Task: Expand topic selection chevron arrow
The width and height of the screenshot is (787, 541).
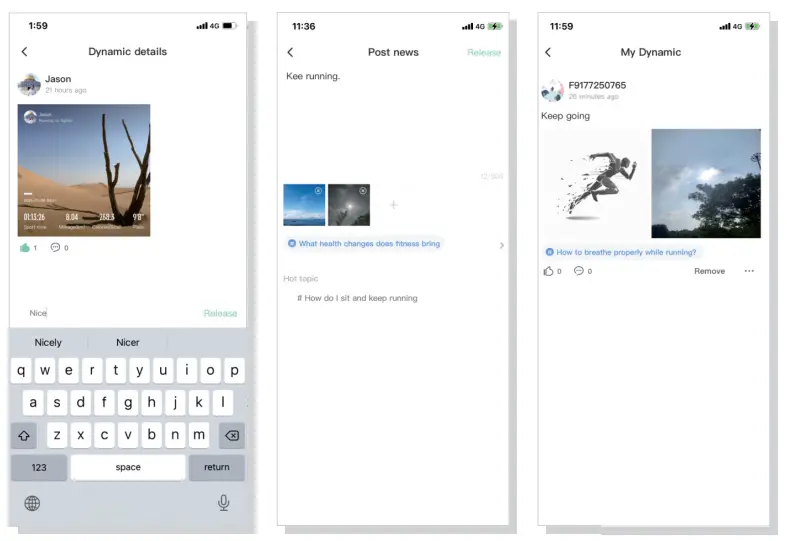Action: pyautogui.click(x=502, y=245)
